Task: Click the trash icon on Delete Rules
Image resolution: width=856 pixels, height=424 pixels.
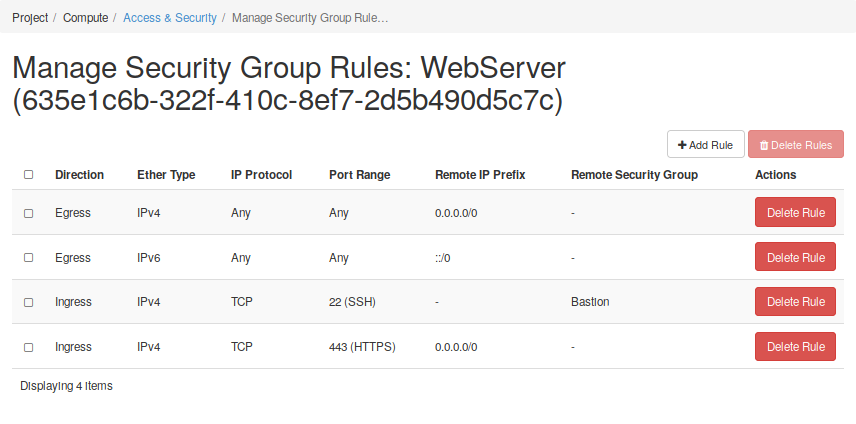Action: point(764,145)
